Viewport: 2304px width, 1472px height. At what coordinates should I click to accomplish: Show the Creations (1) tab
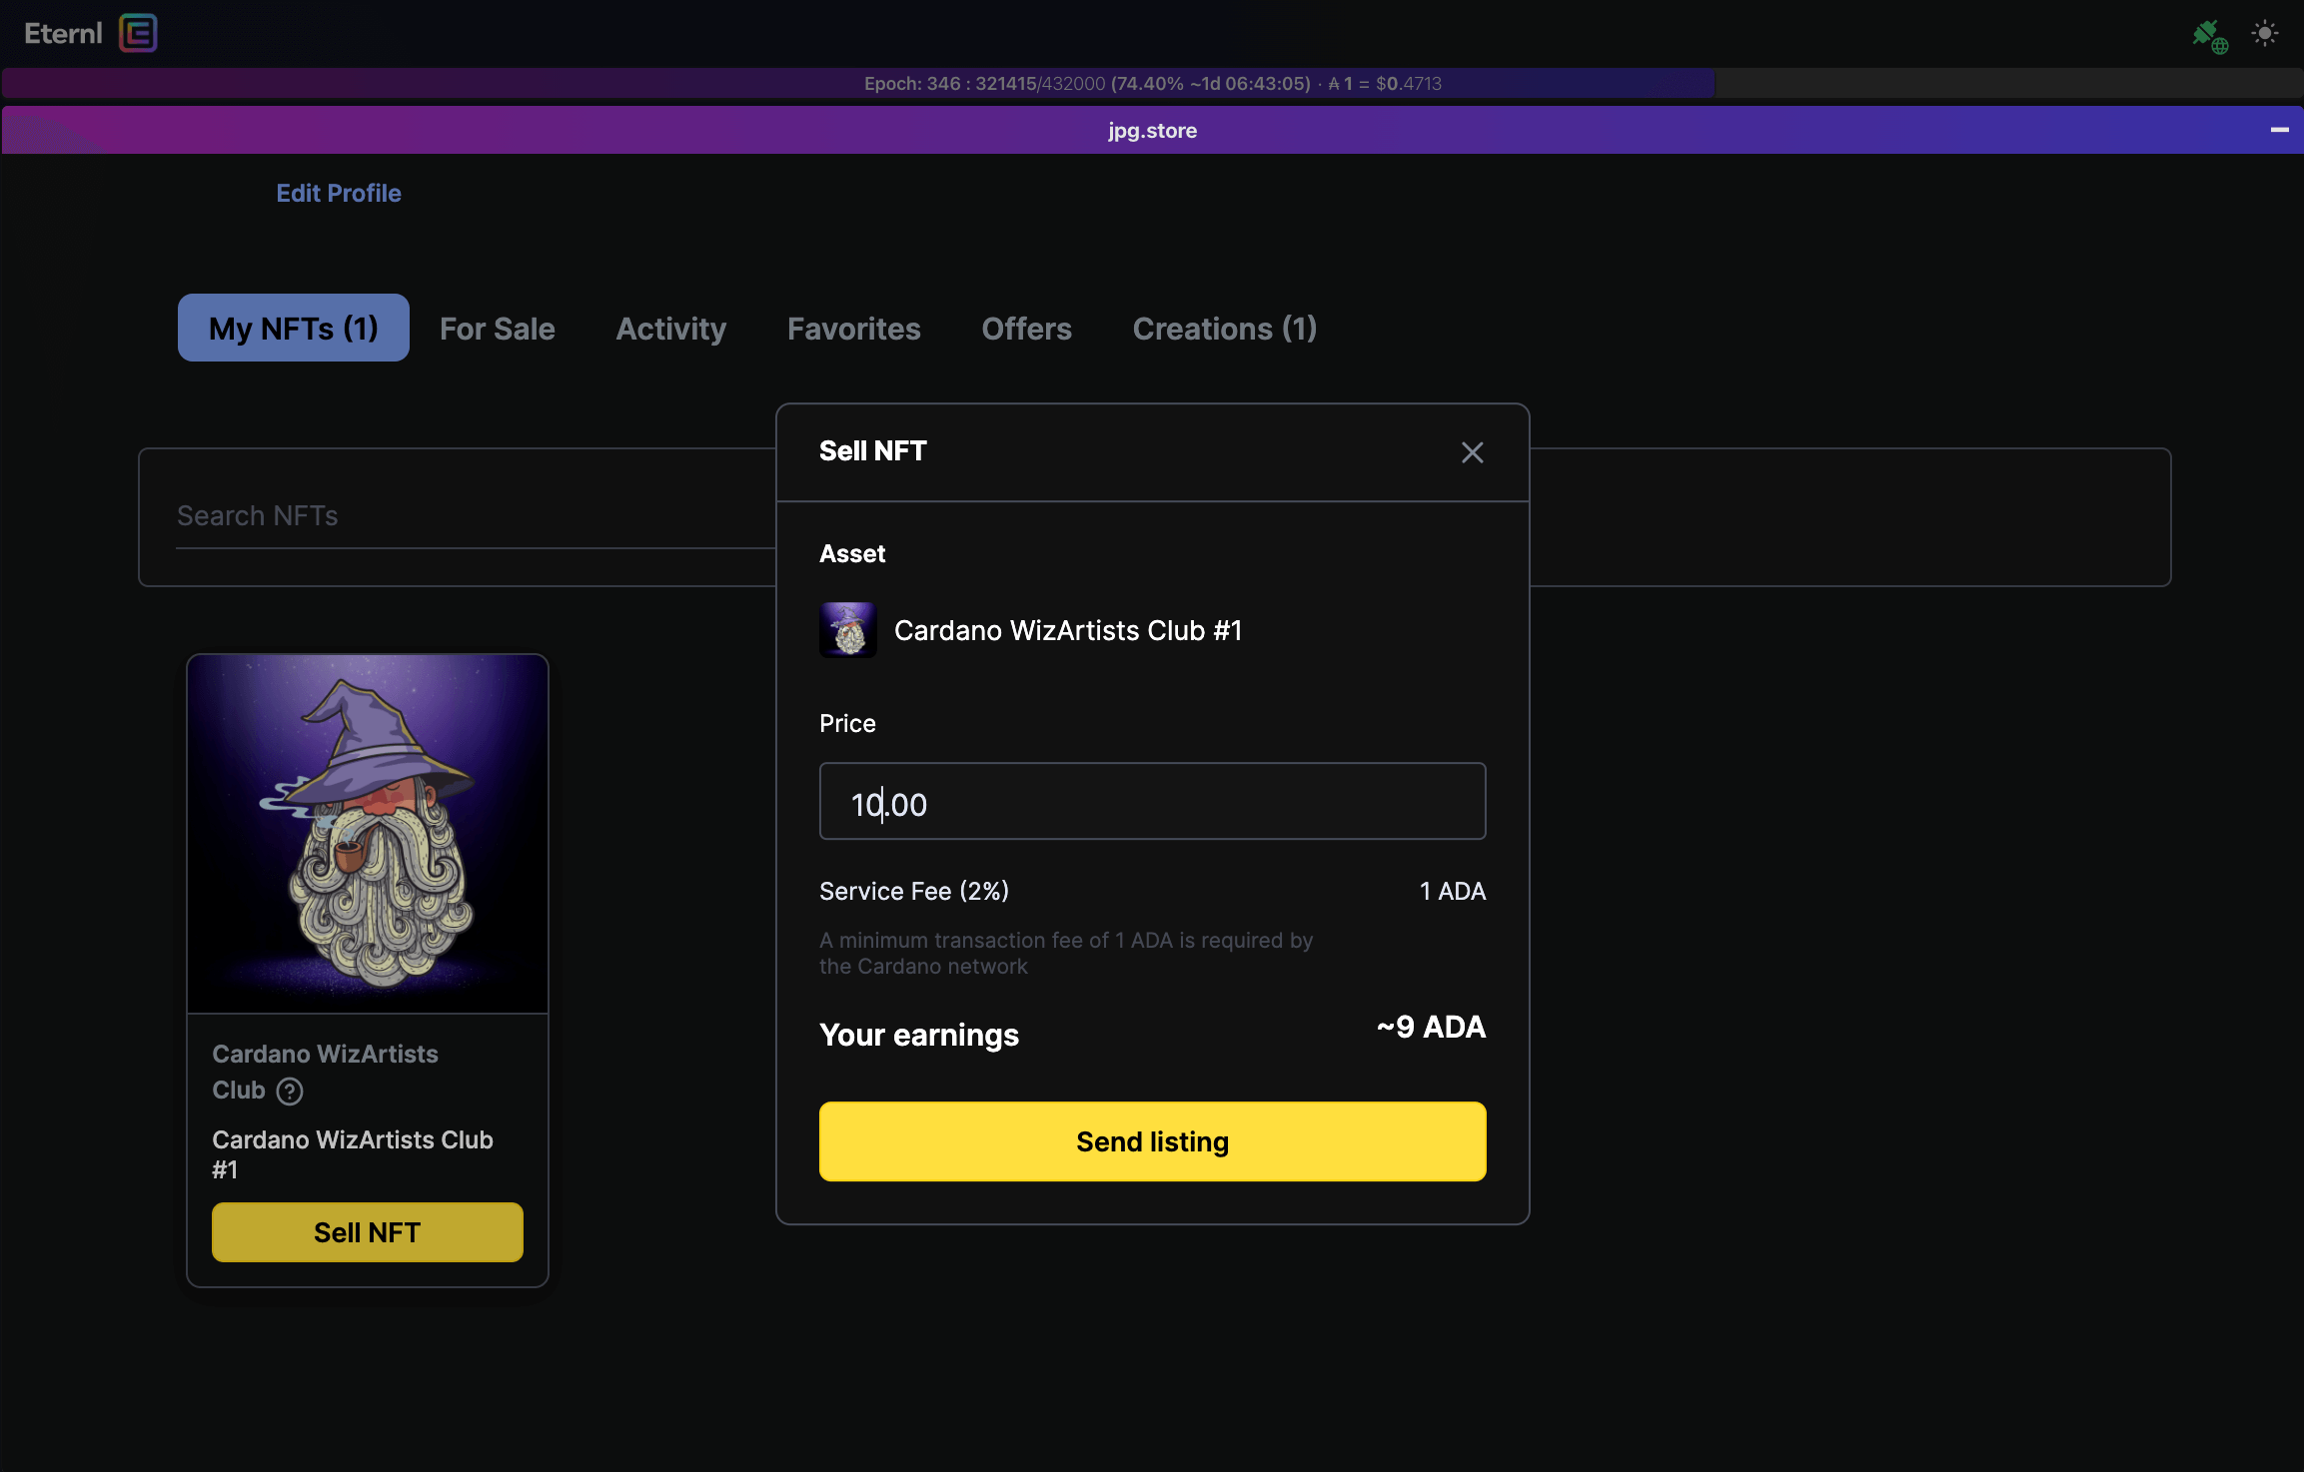1224,328
